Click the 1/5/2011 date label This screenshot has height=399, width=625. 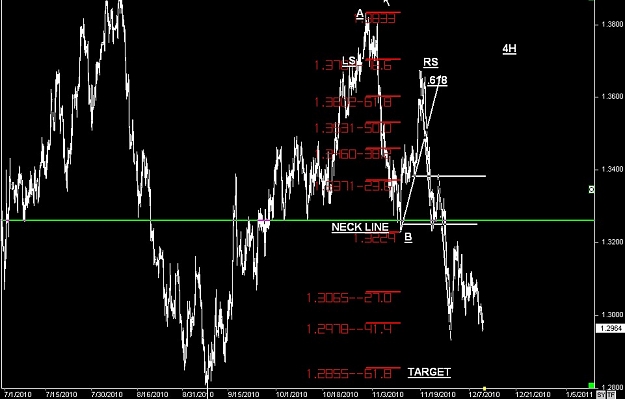pos(579,395)
